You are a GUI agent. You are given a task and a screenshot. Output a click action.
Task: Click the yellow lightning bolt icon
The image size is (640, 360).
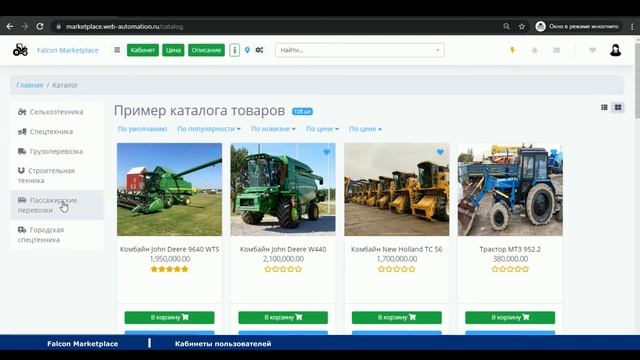tap(512, 50)
